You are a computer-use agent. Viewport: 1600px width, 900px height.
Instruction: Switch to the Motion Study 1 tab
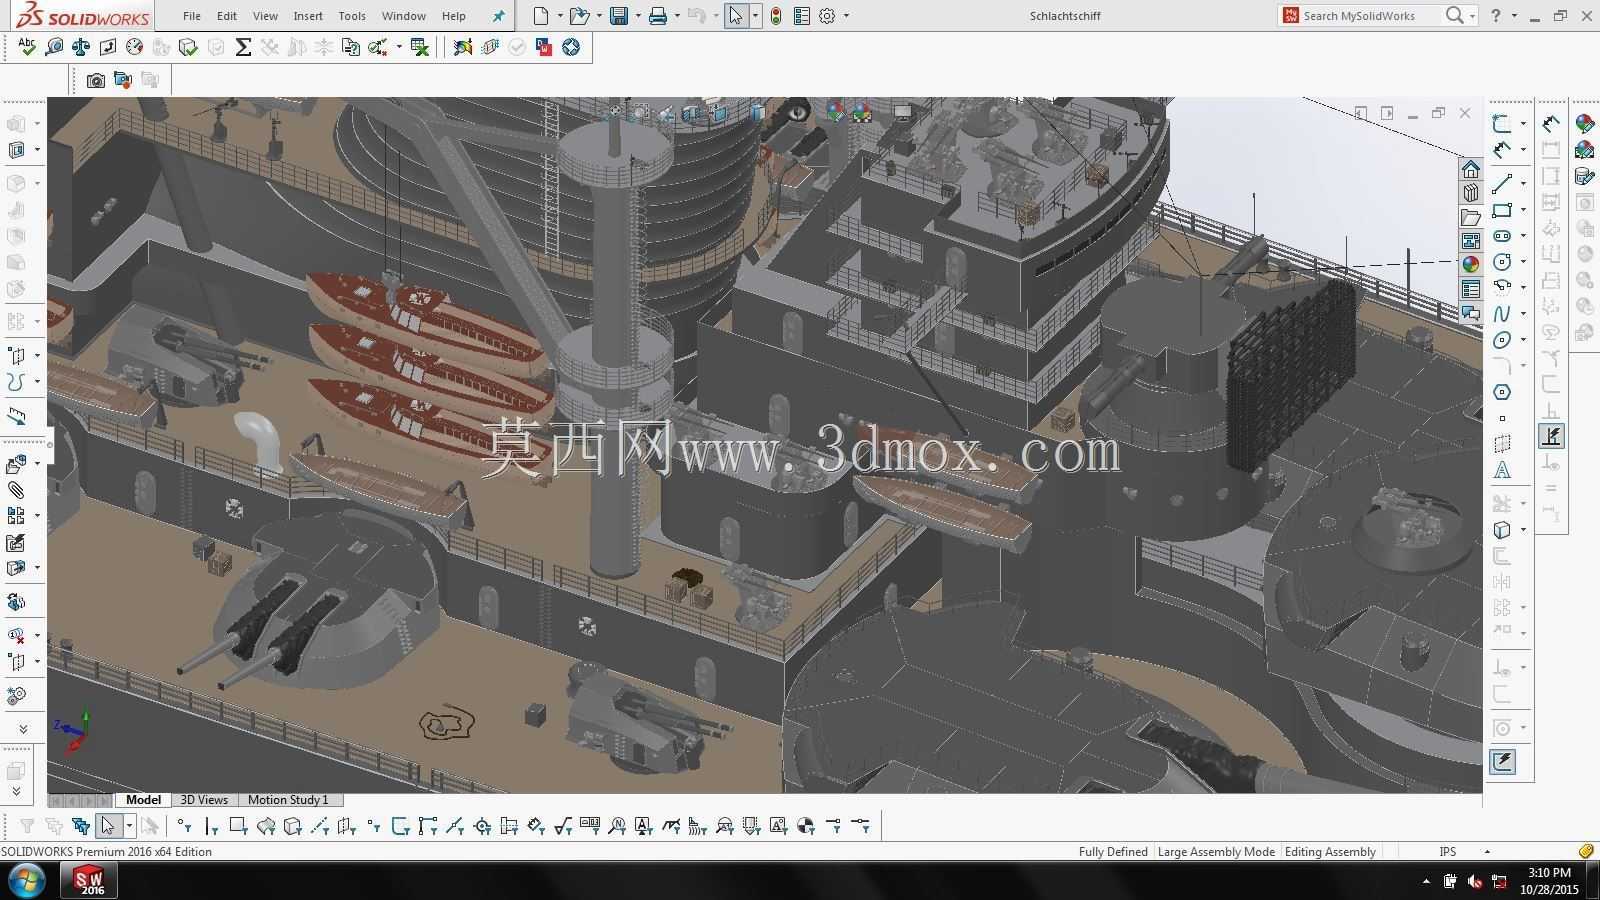tap(288, 800)
